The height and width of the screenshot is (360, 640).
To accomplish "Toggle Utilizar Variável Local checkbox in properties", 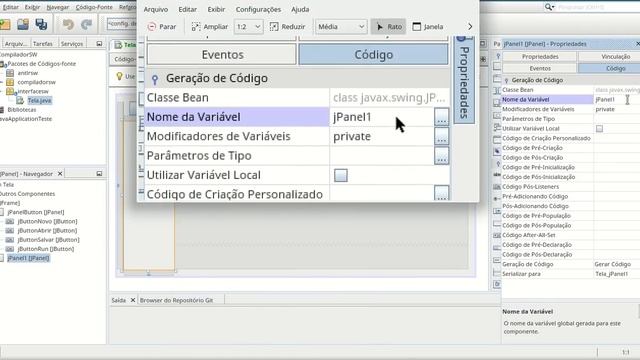I will [x=599, y=129].
